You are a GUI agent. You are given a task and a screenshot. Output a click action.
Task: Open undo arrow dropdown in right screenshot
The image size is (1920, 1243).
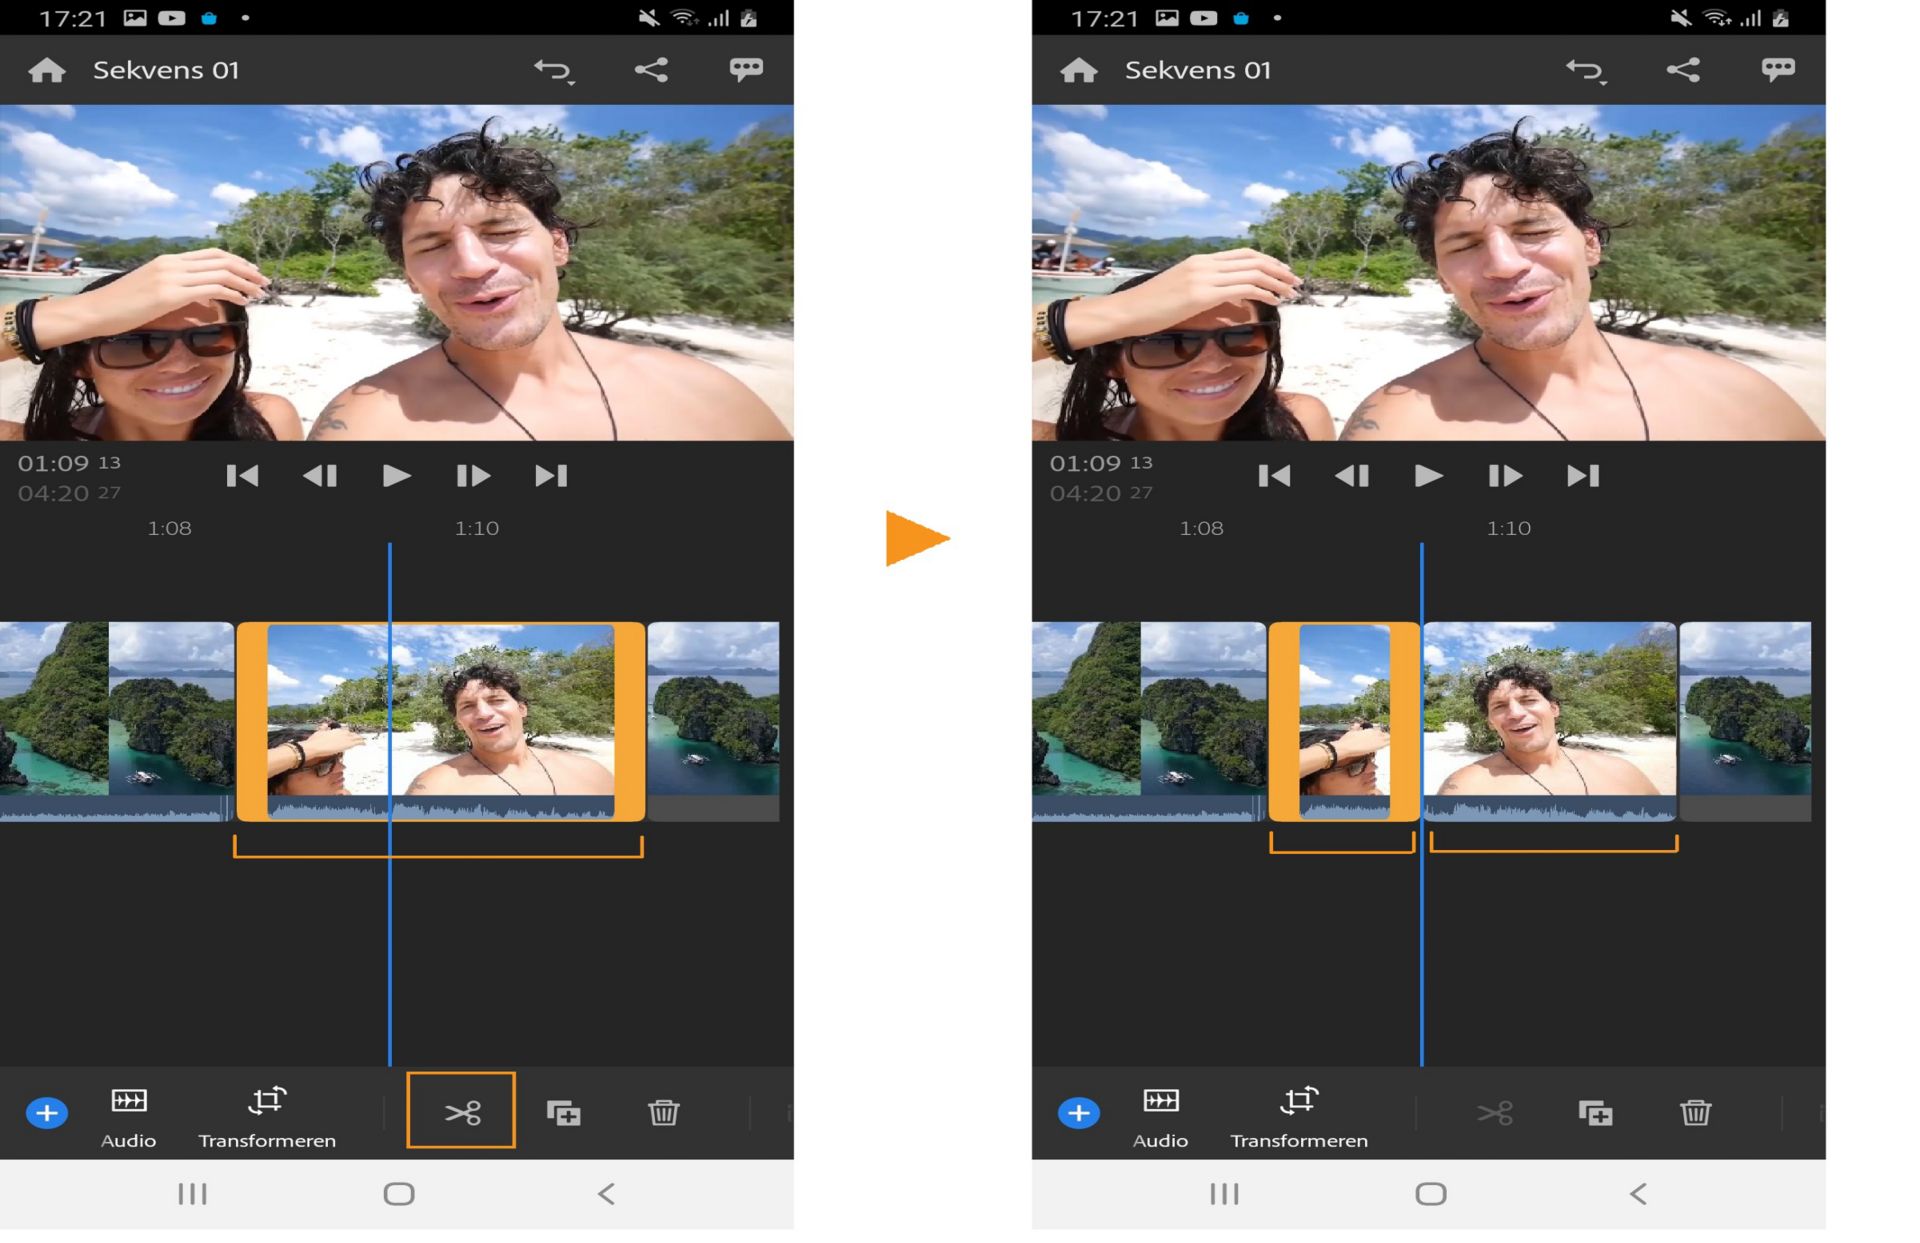point(1585,70)
